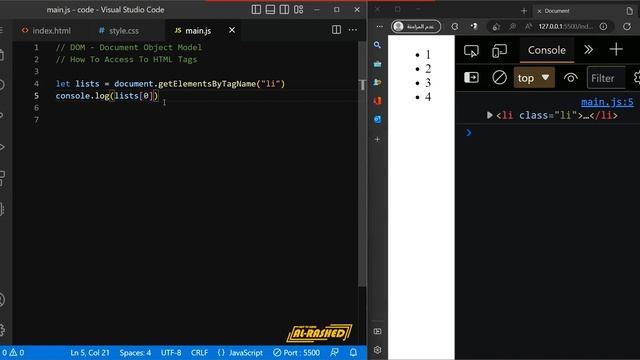Open browser Settings and more ellipsis

coord(380,27)
